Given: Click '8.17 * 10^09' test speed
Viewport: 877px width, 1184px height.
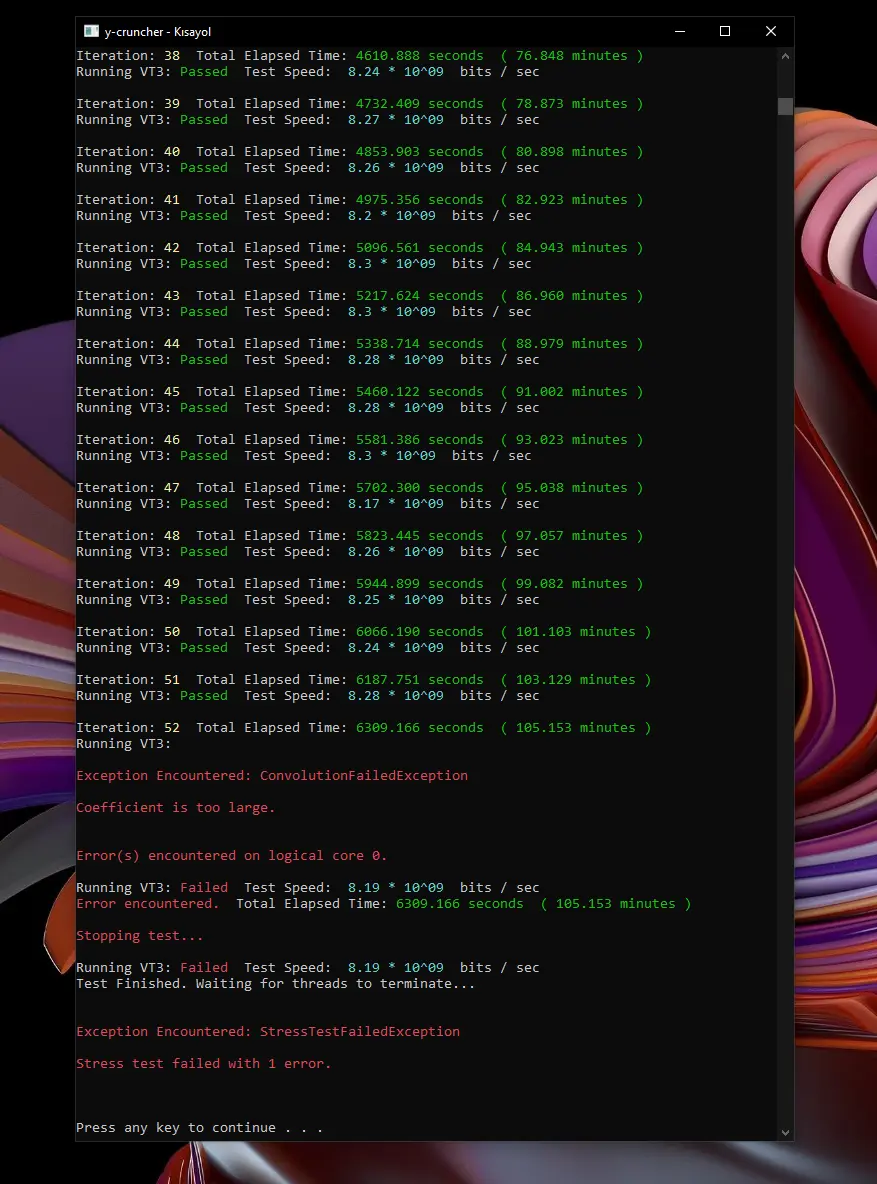Looking at the screenshot, I should 396,504.
